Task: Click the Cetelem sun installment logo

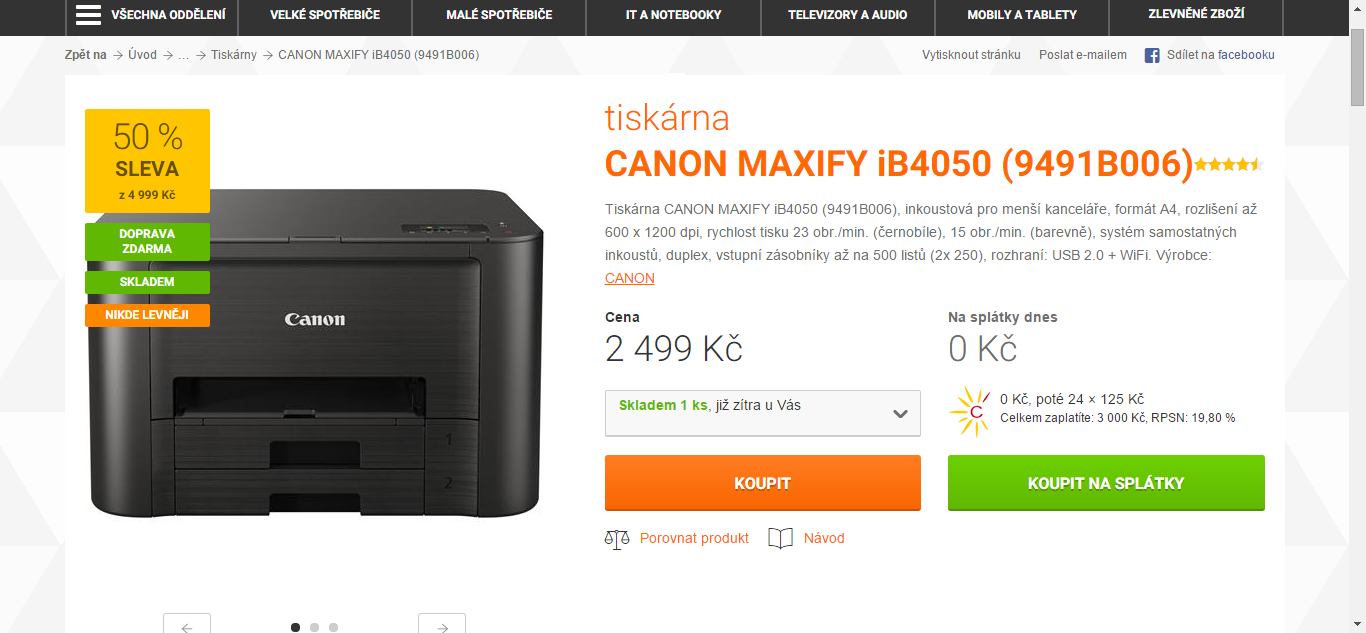Action: (x=970, y=410)
